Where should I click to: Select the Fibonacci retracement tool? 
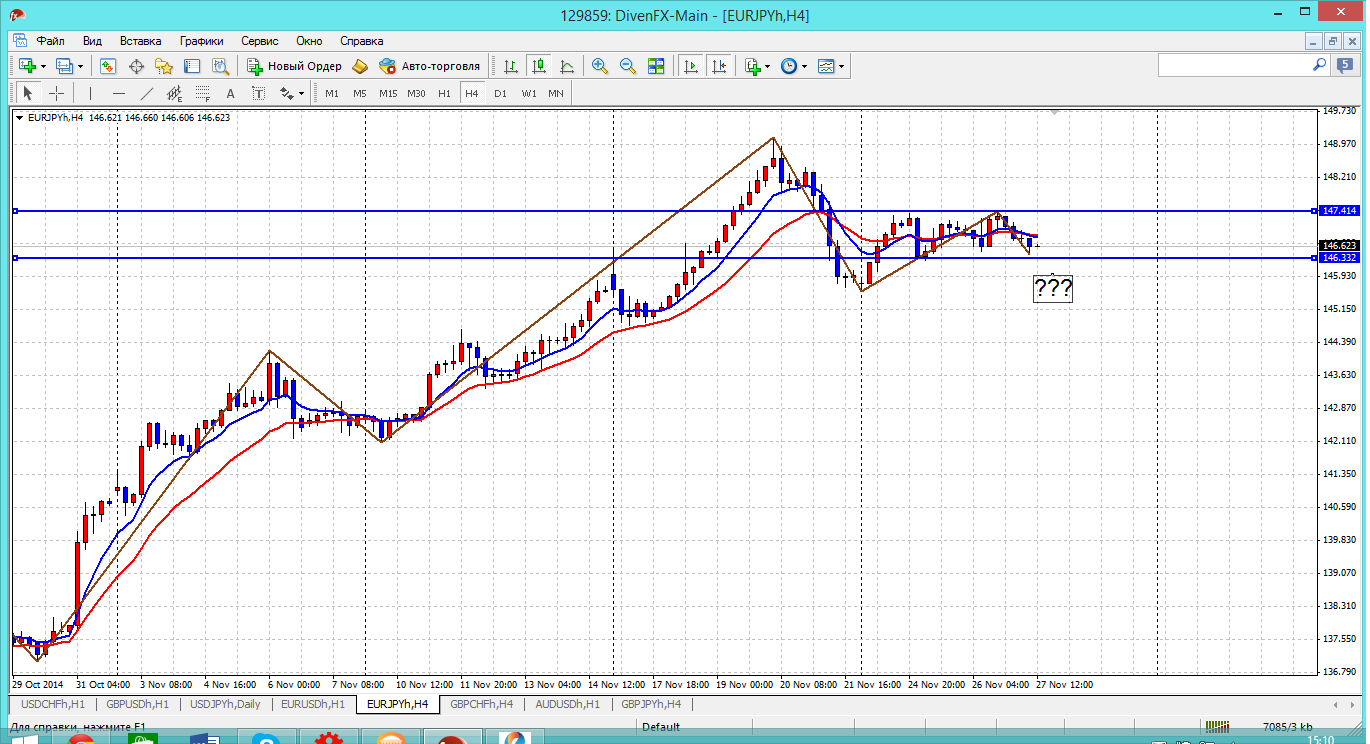[x=203, y=93]
